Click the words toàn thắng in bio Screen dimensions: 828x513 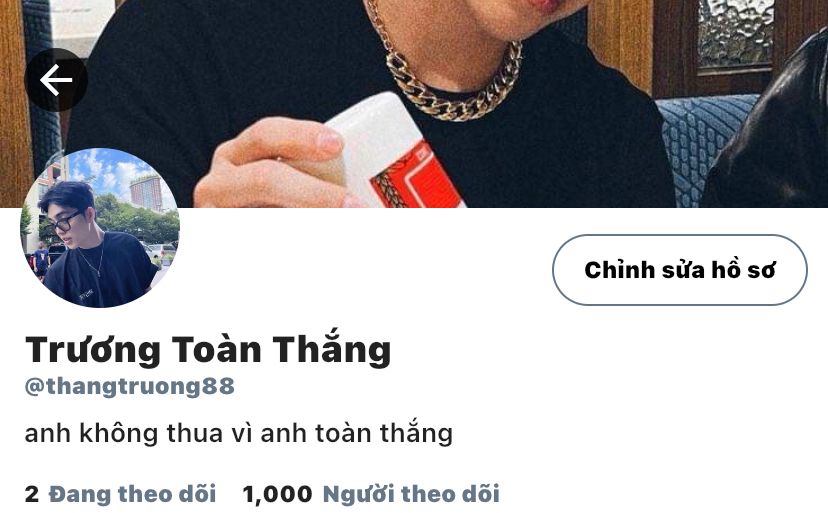(384, 433)
